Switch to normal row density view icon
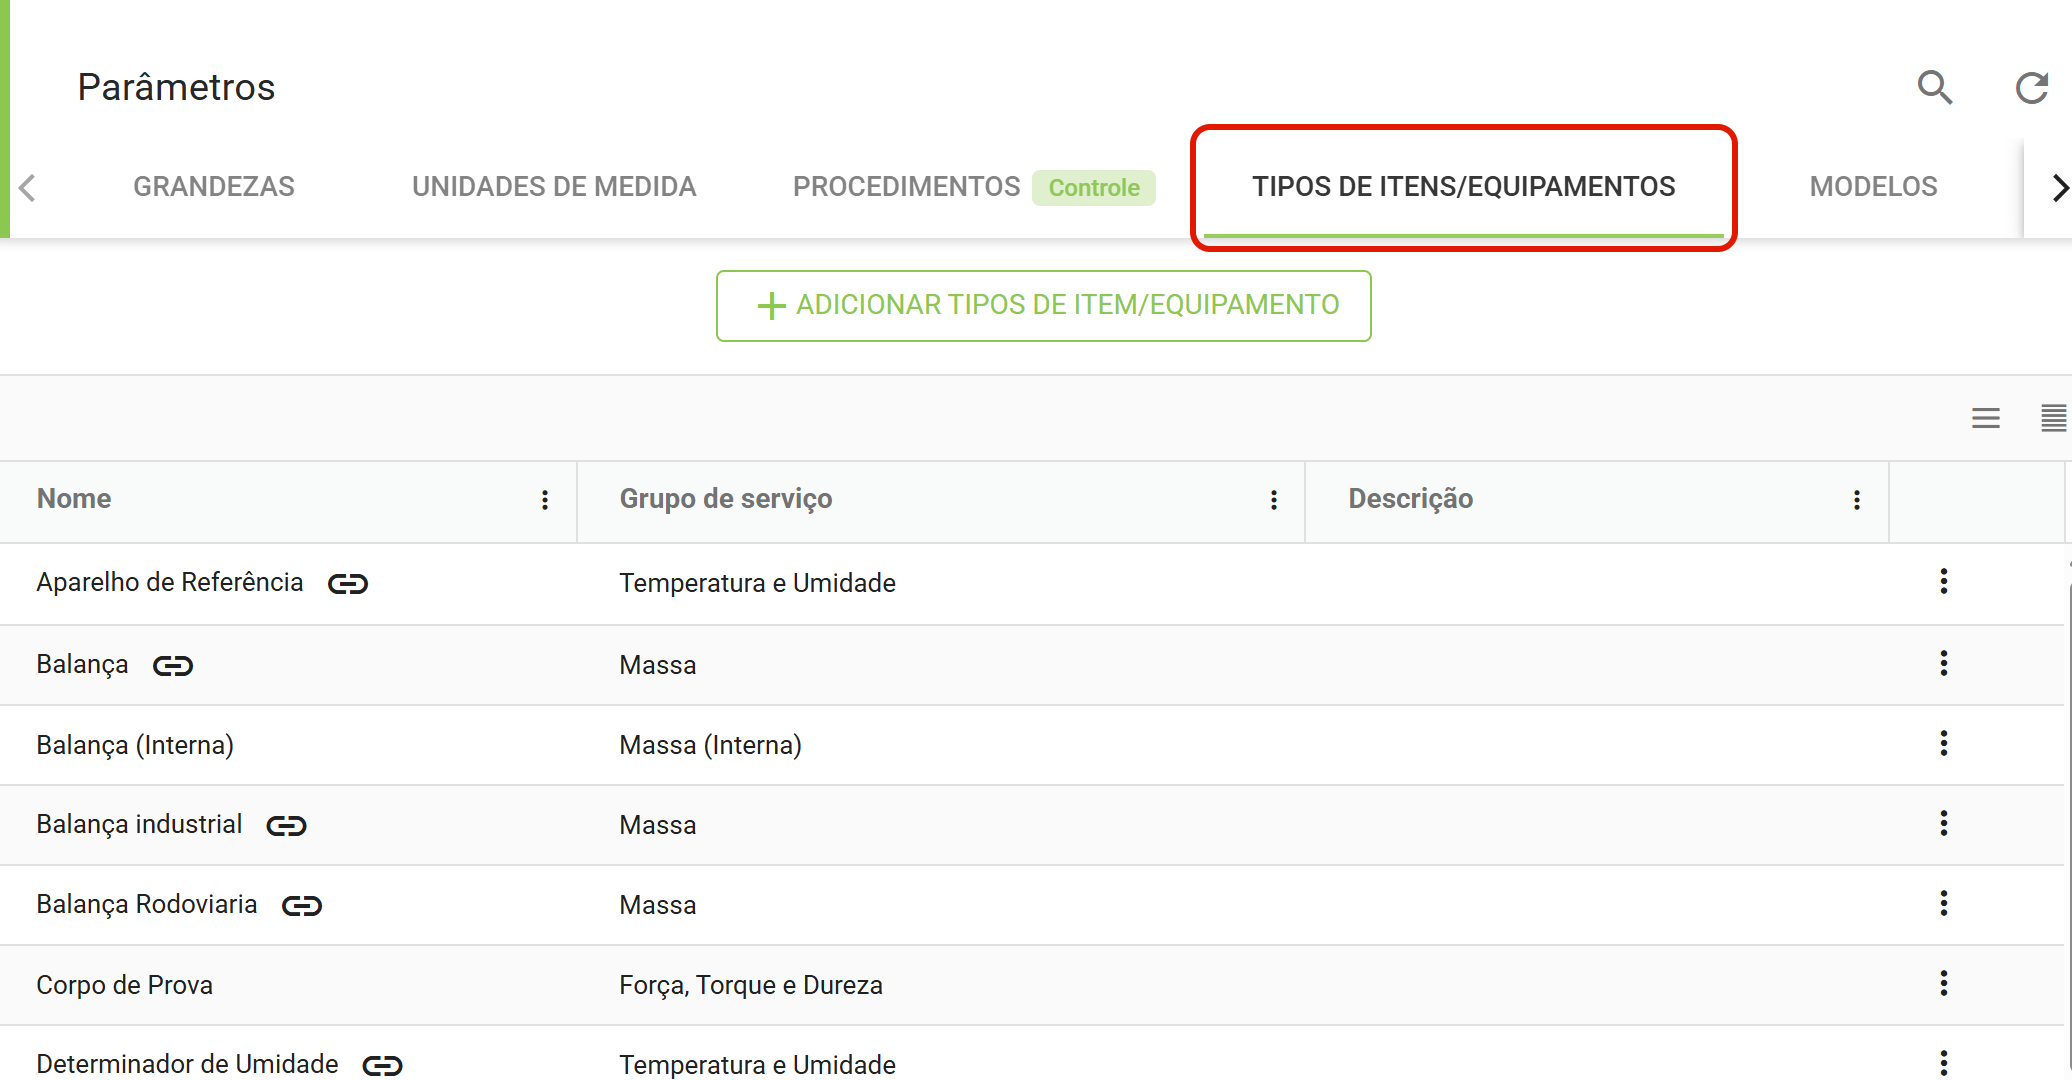The image size is (2072, 1080). 1986,418
